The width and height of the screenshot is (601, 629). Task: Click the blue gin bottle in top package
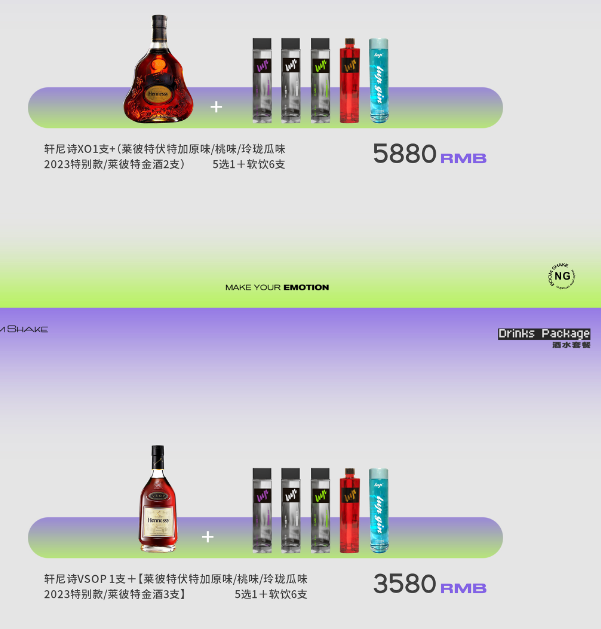[x=378, y=81]
